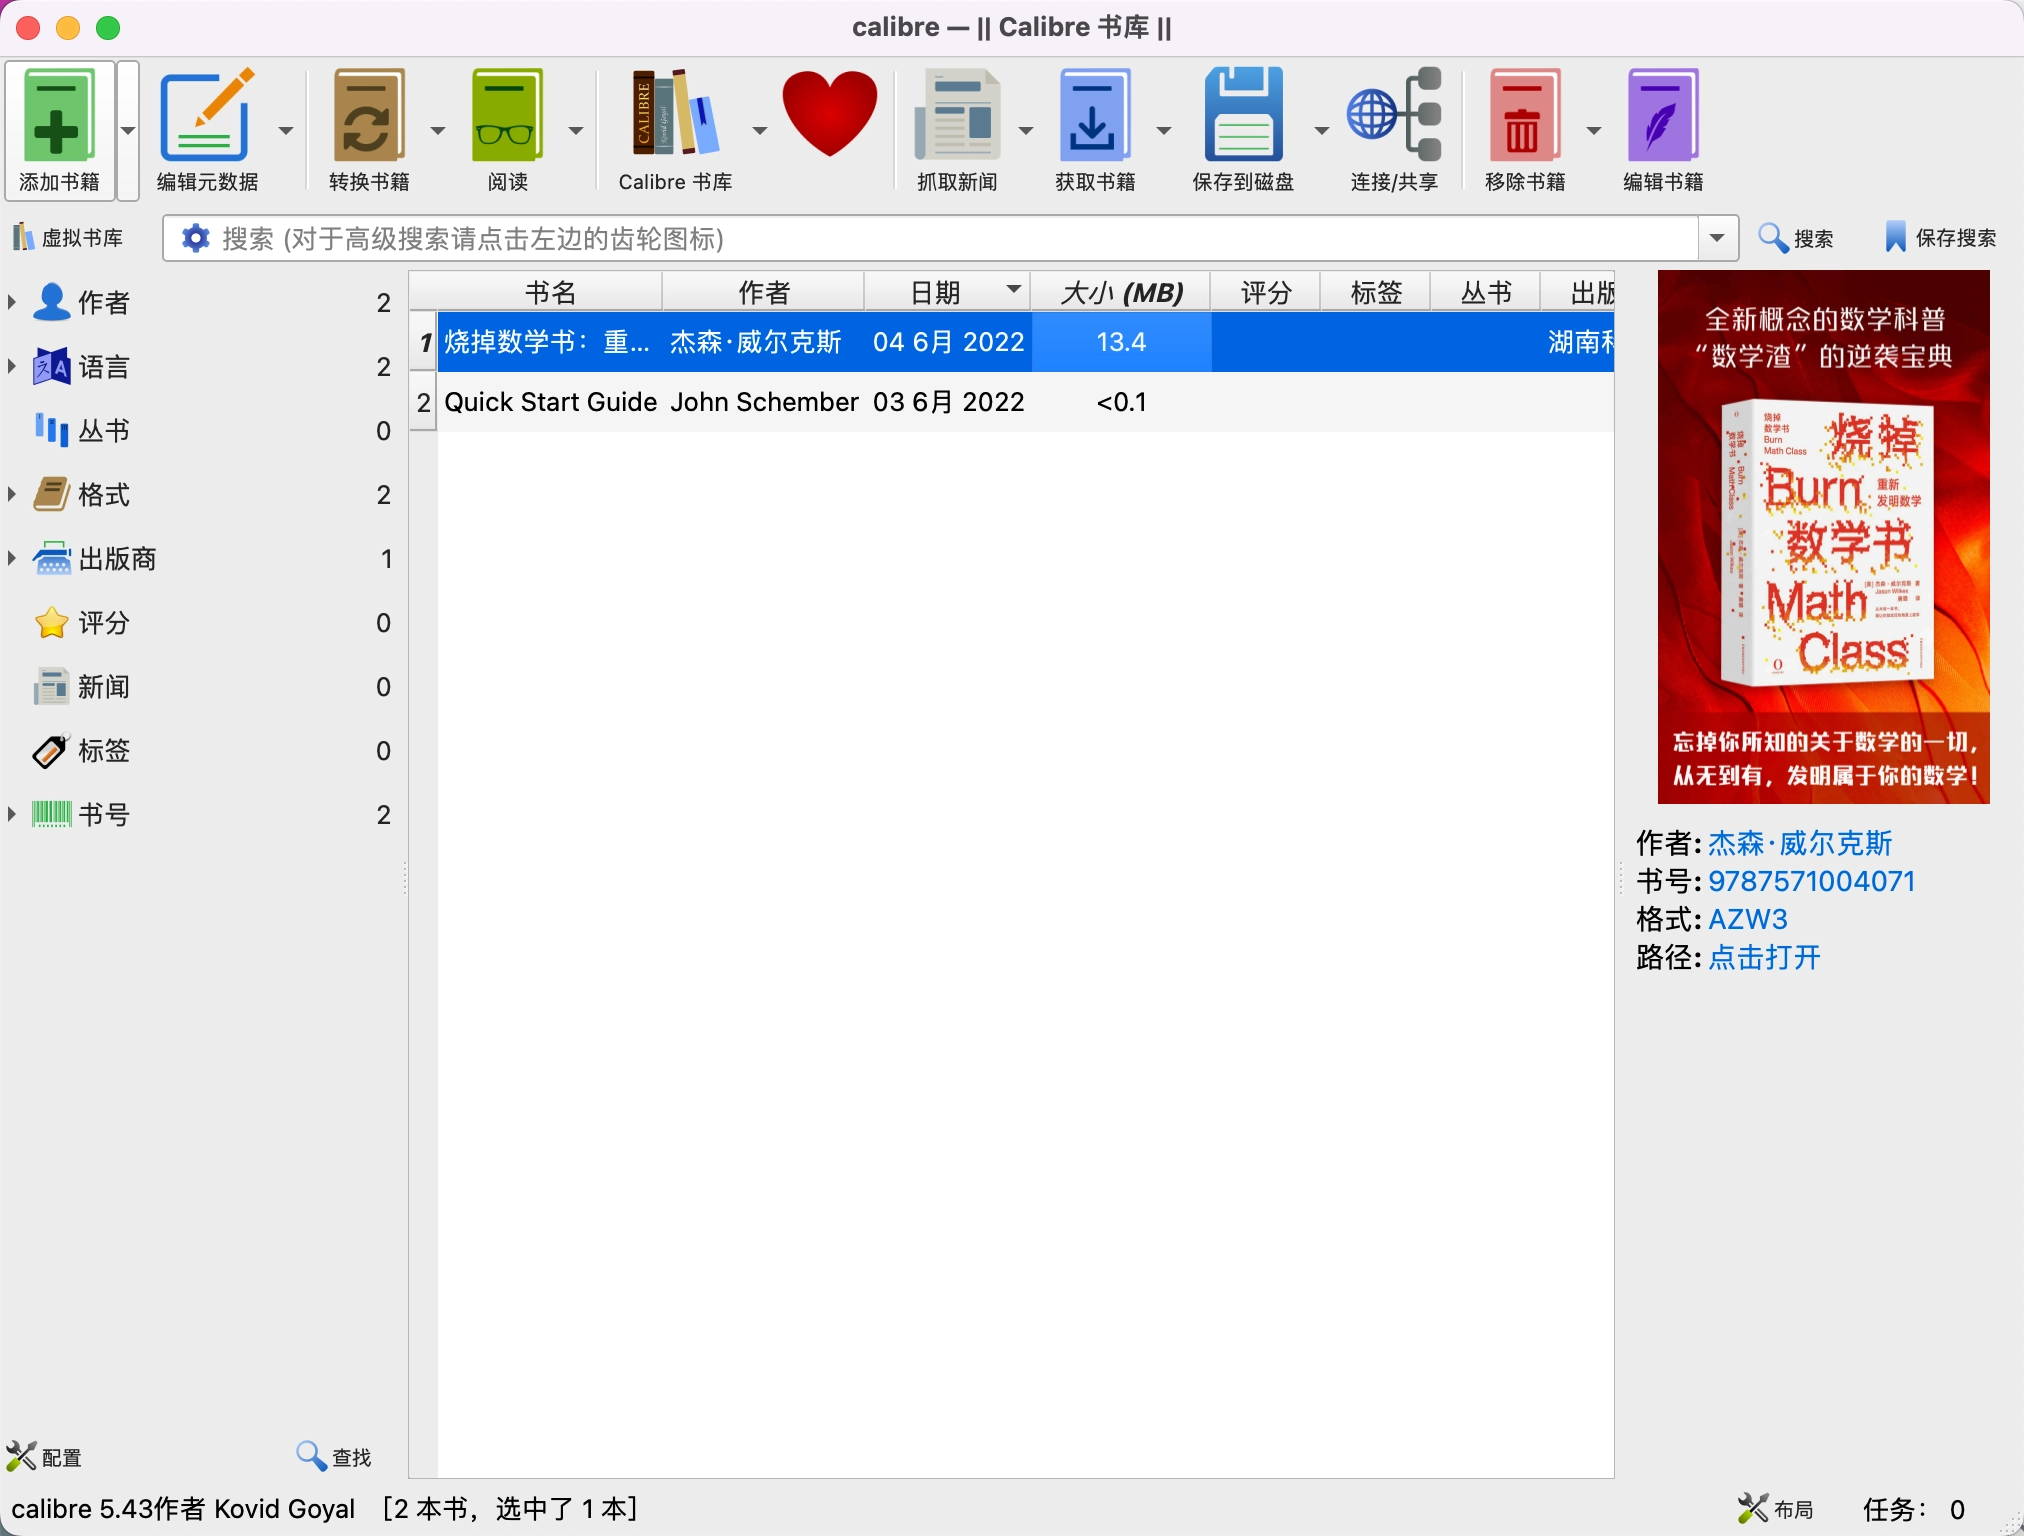Open author link 杰森·威尔克斯 in details
This screenshot has width=2024, height=1536.
pos(1800,843)
